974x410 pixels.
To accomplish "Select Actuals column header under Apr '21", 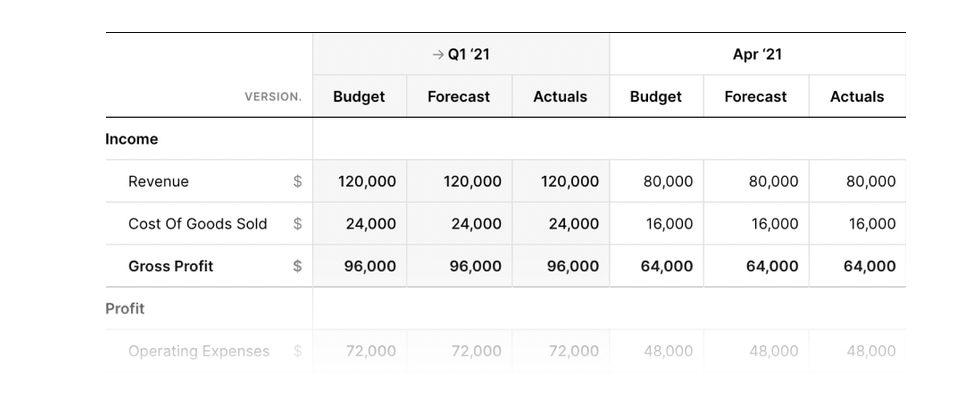I will (x=858, y=96).
